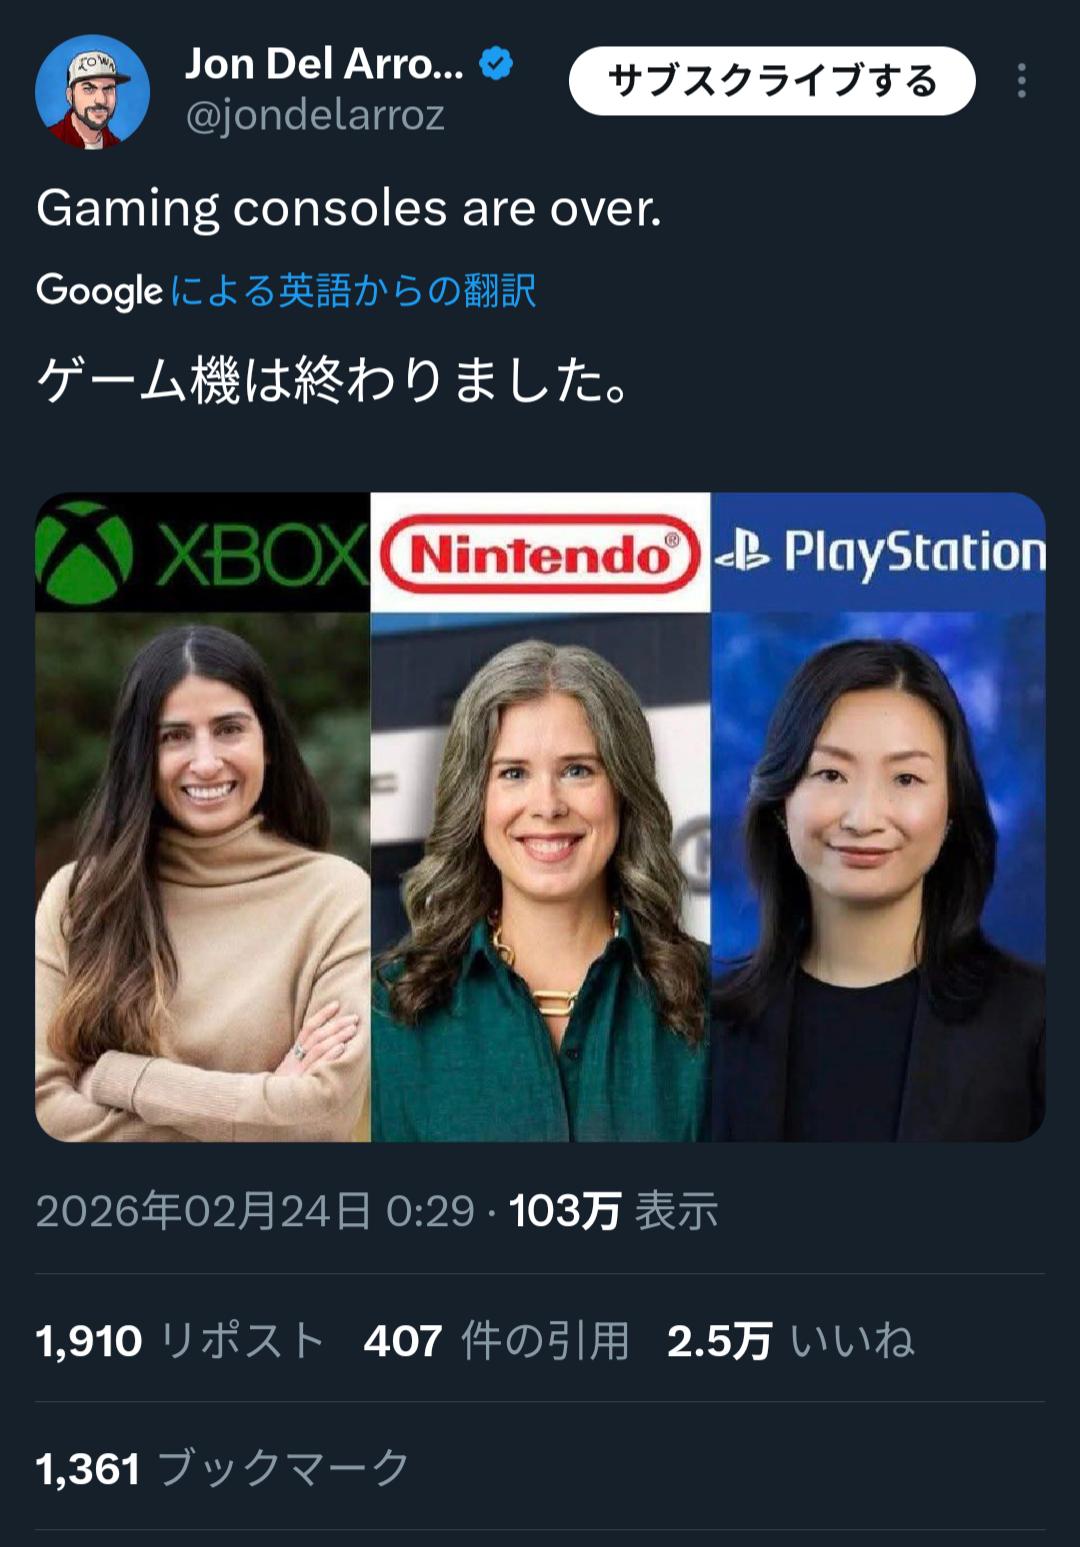Select the English text Gaming consoles are over

pos(349,209)
